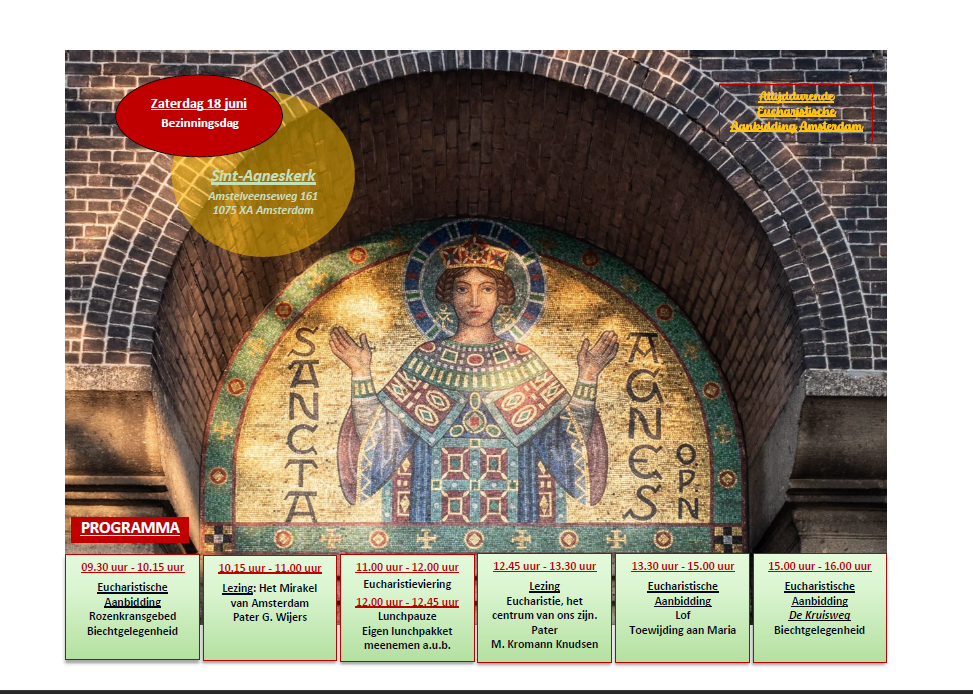Click 'Eucharistische Aanbidding' in the 13.30 box
This screenshot has height=694, width=973.
[x=683, y=593]
